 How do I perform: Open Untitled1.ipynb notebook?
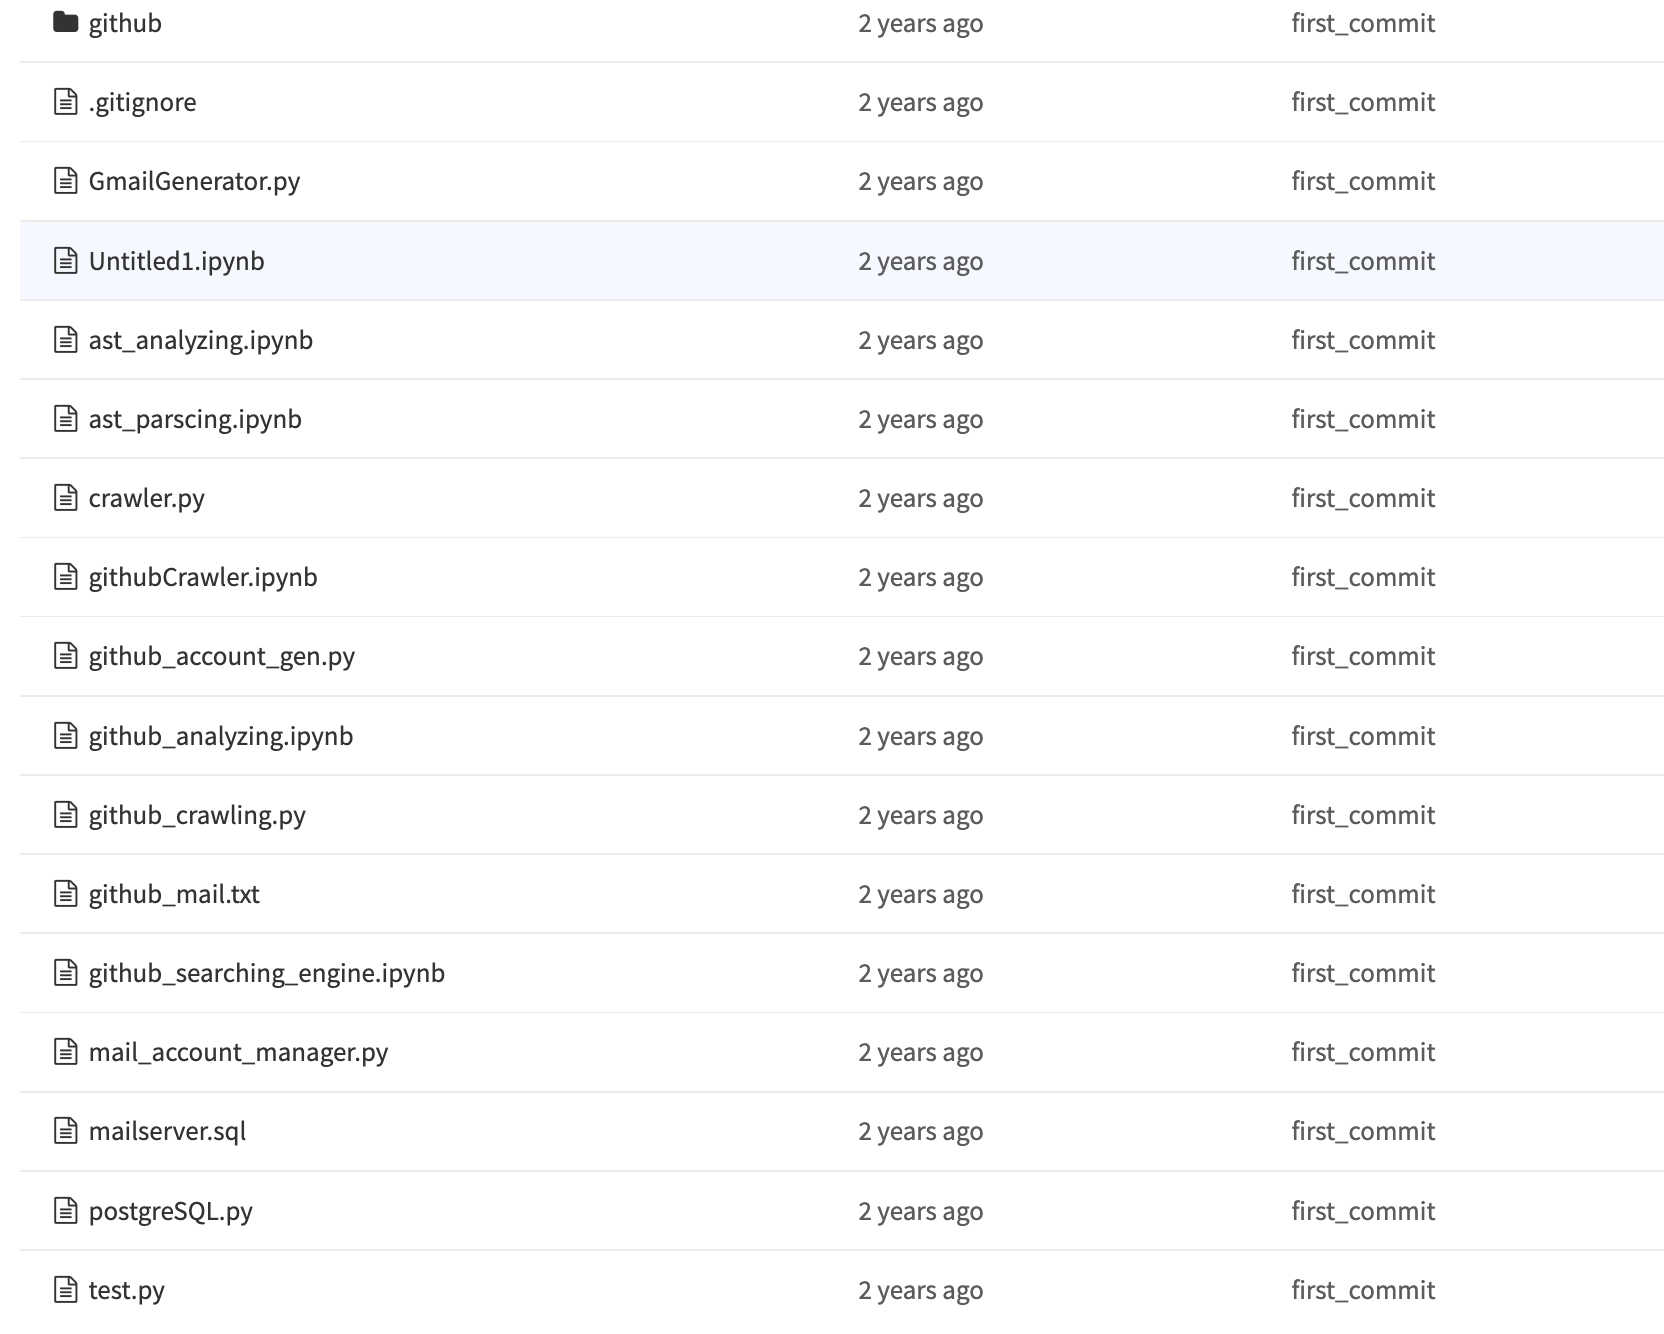pyautogui.click(x=176, y=261)
